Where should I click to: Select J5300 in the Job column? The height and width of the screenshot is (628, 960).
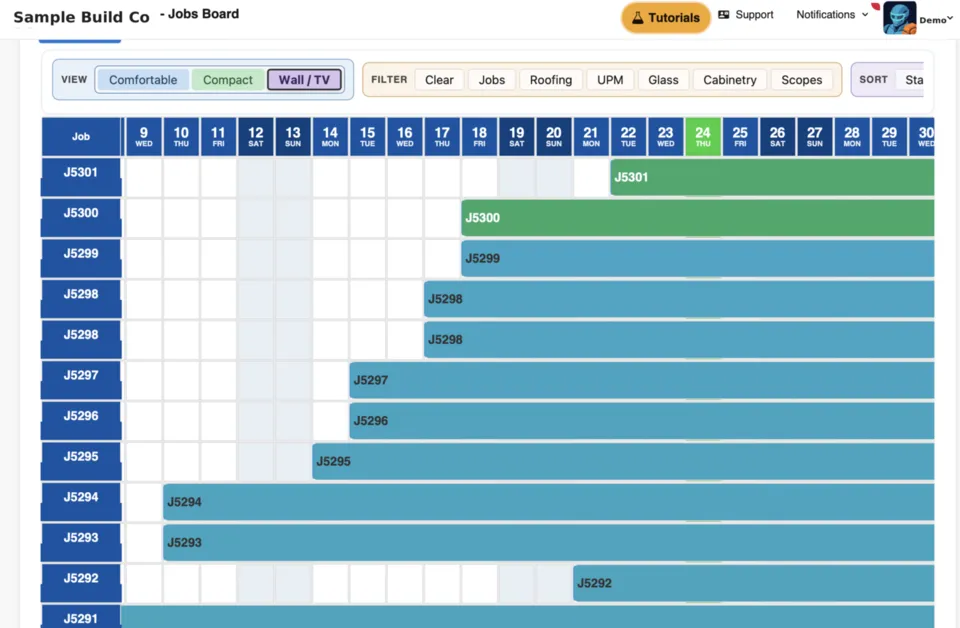[x=81, y=217]
